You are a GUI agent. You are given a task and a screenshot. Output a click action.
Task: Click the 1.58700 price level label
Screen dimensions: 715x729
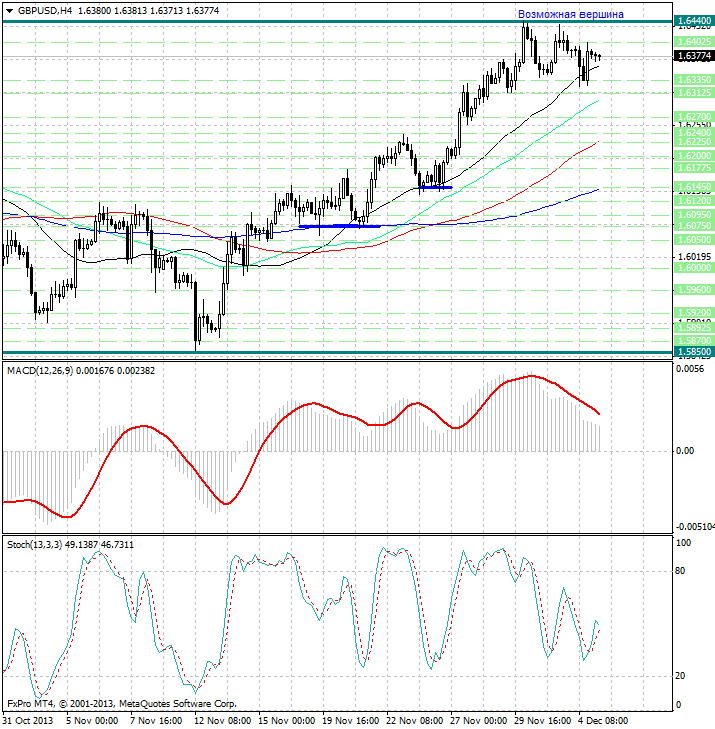coord(694,340)
